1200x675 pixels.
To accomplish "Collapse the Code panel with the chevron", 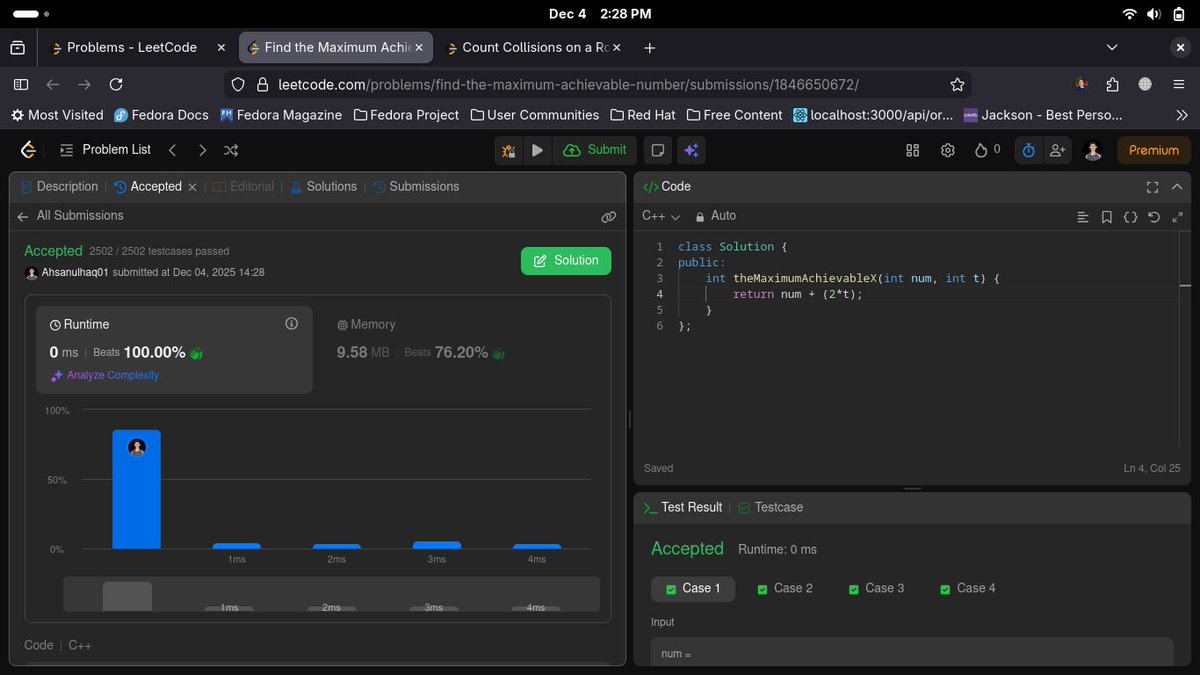I will 1177,186.
